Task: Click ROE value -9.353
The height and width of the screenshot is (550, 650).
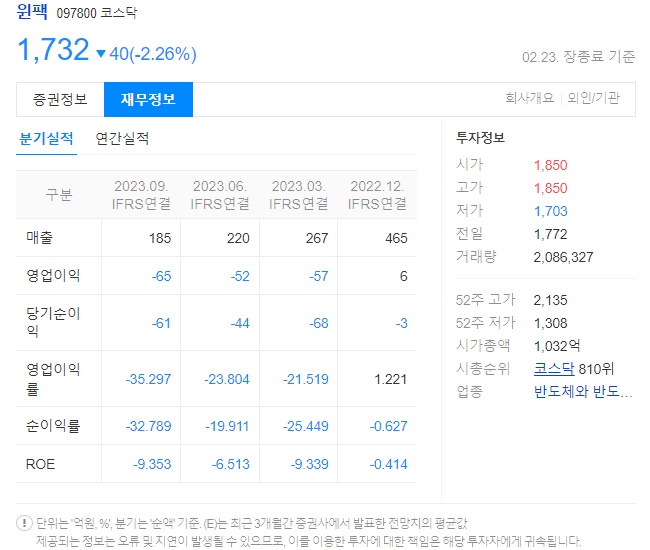Action: [152, 464]
